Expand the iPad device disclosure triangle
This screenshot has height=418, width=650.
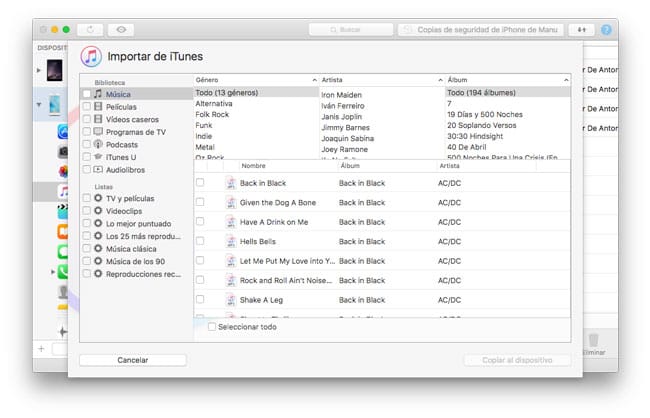click(x=39, y=70)
